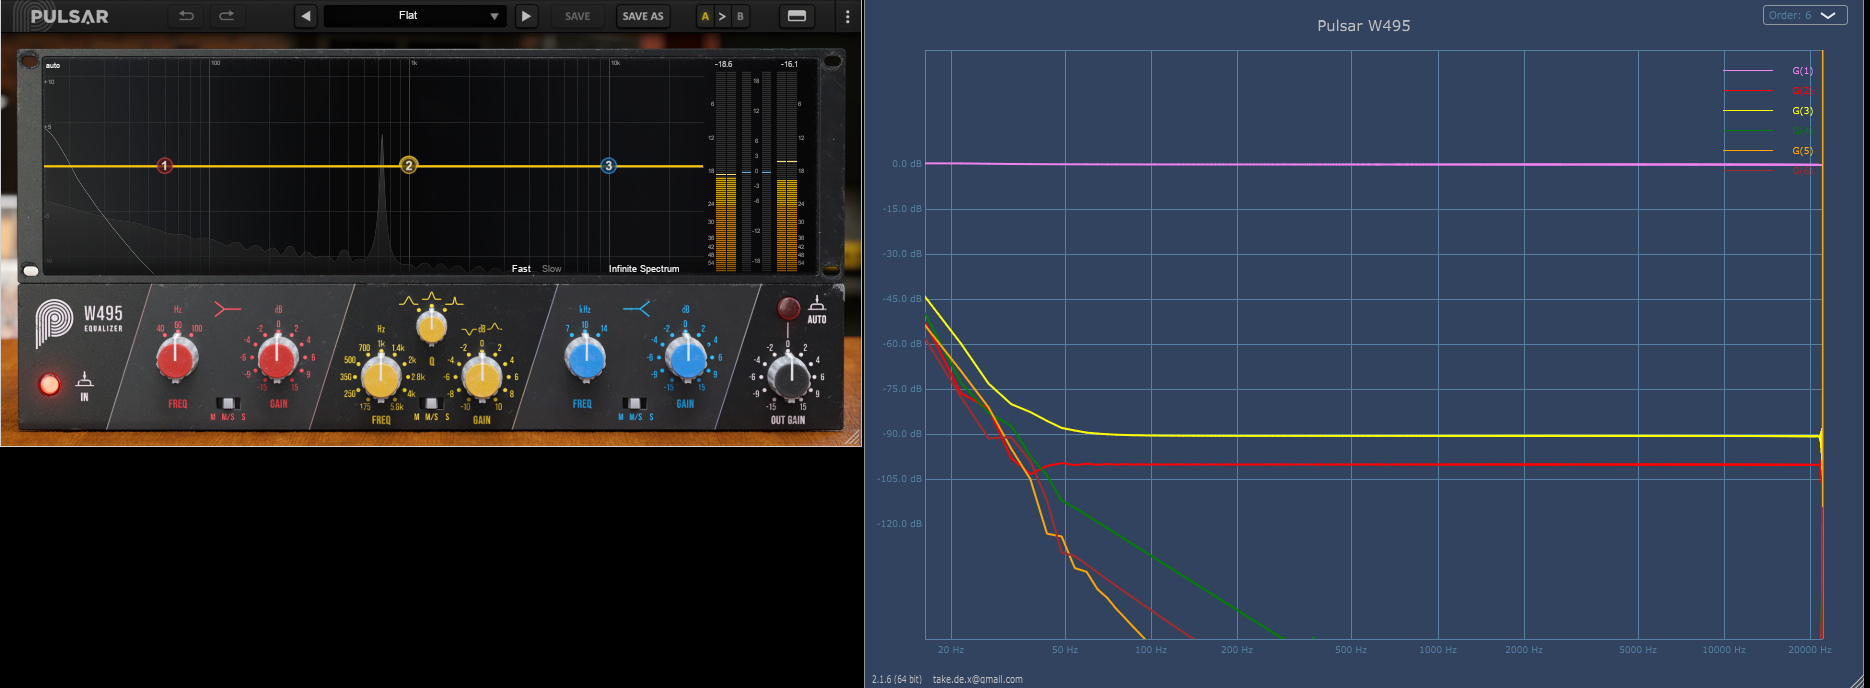Viewport: 1870px width, 688px height.
Task: Click G(6) legend entry in graph
Action: [x=1768, y=171]
